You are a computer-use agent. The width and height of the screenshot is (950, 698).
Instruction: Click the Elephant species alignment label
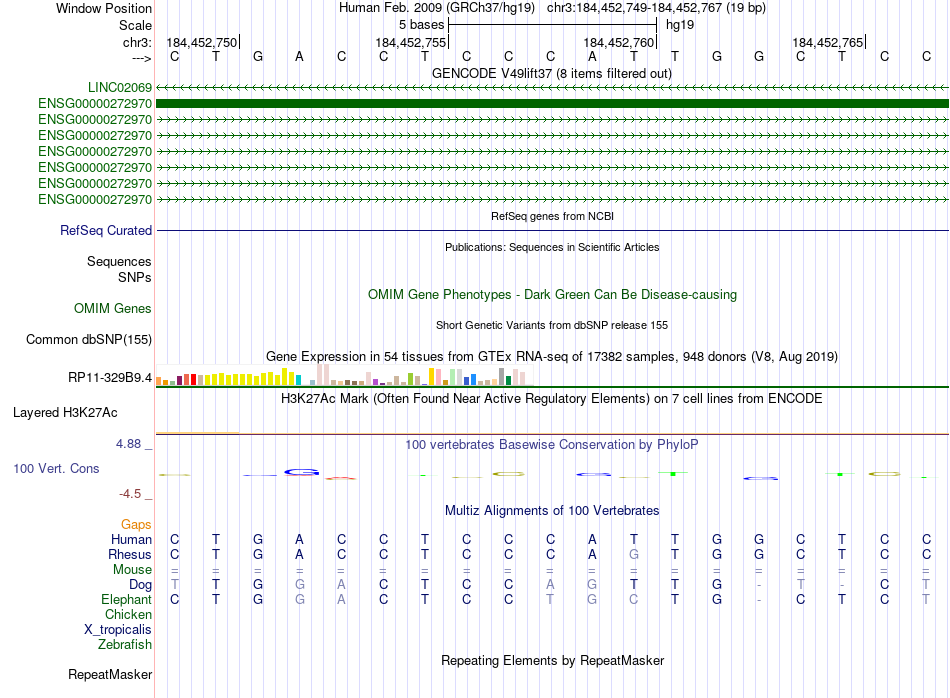126,599
